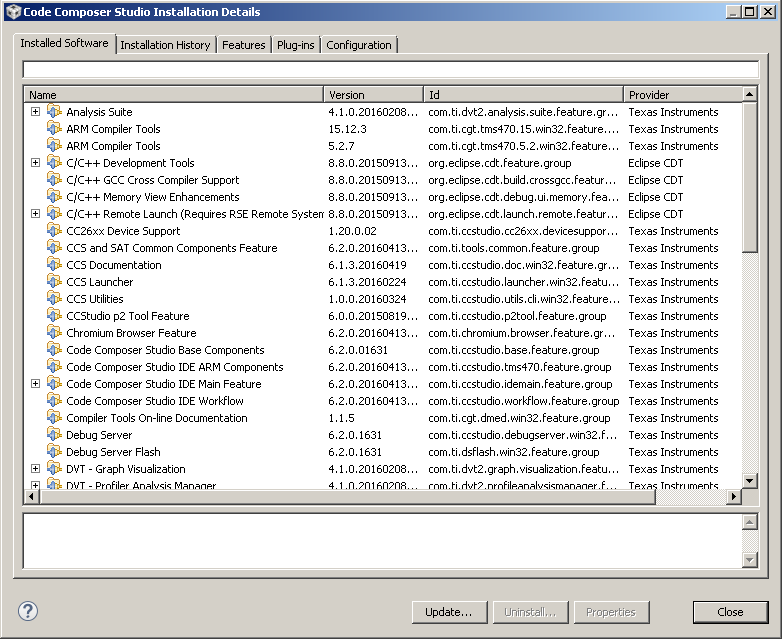Select id com.ti.tools.common.feature.group
The height and width of the screenshot is (639, 782).
514,248
